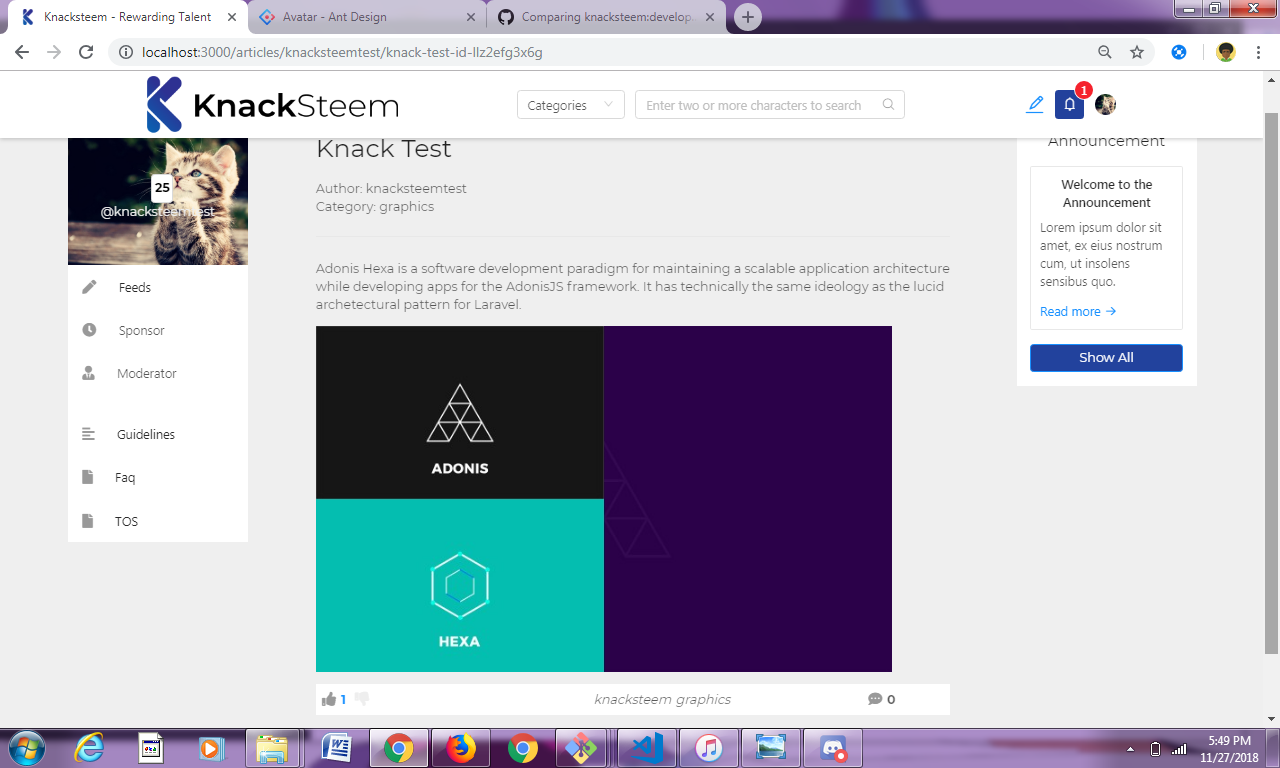
Task: Click the Author: knacksteemtest line
Action: click(391, 188)
